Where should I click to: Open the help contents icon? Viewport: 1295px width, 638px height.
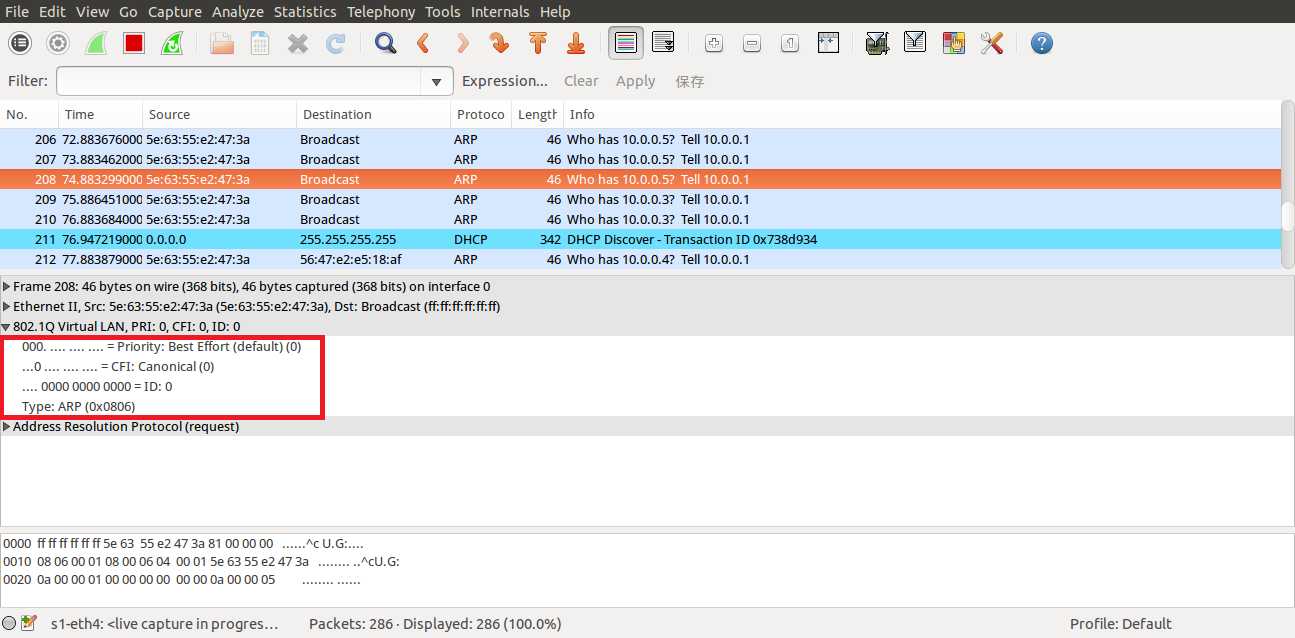click(x=1041, y=43)
